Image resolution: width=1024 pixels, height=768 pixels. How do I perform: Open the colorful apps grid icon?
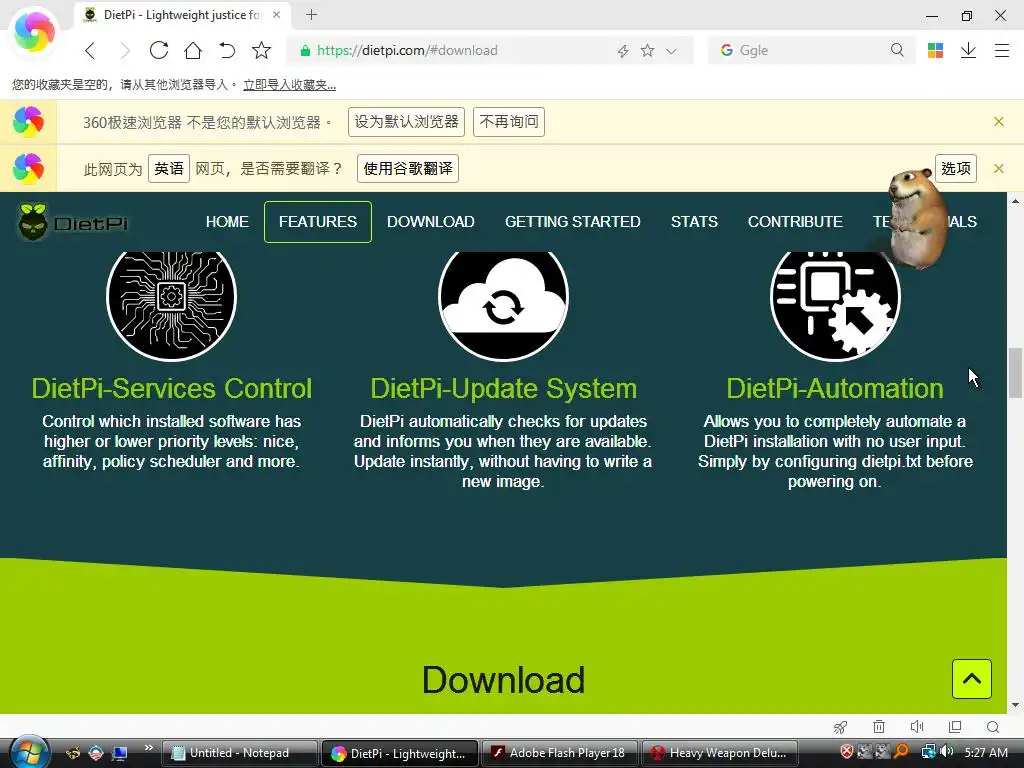[935, 50]
